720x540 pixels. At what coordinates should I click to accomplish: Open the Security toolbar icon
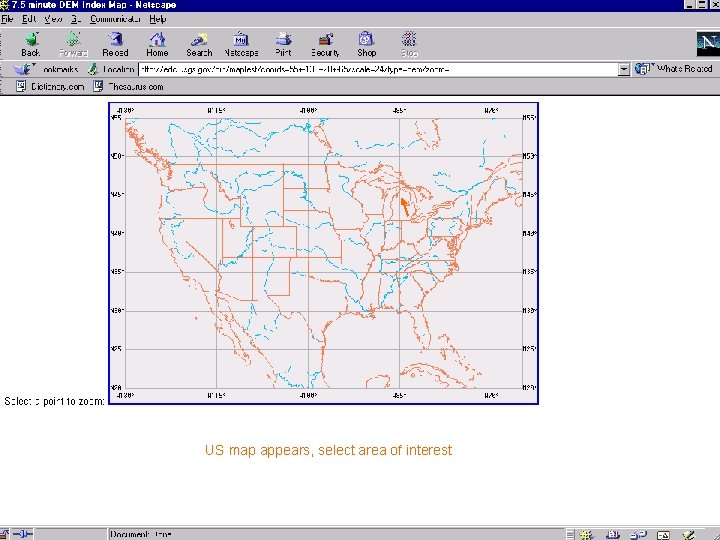click(325, 39)
